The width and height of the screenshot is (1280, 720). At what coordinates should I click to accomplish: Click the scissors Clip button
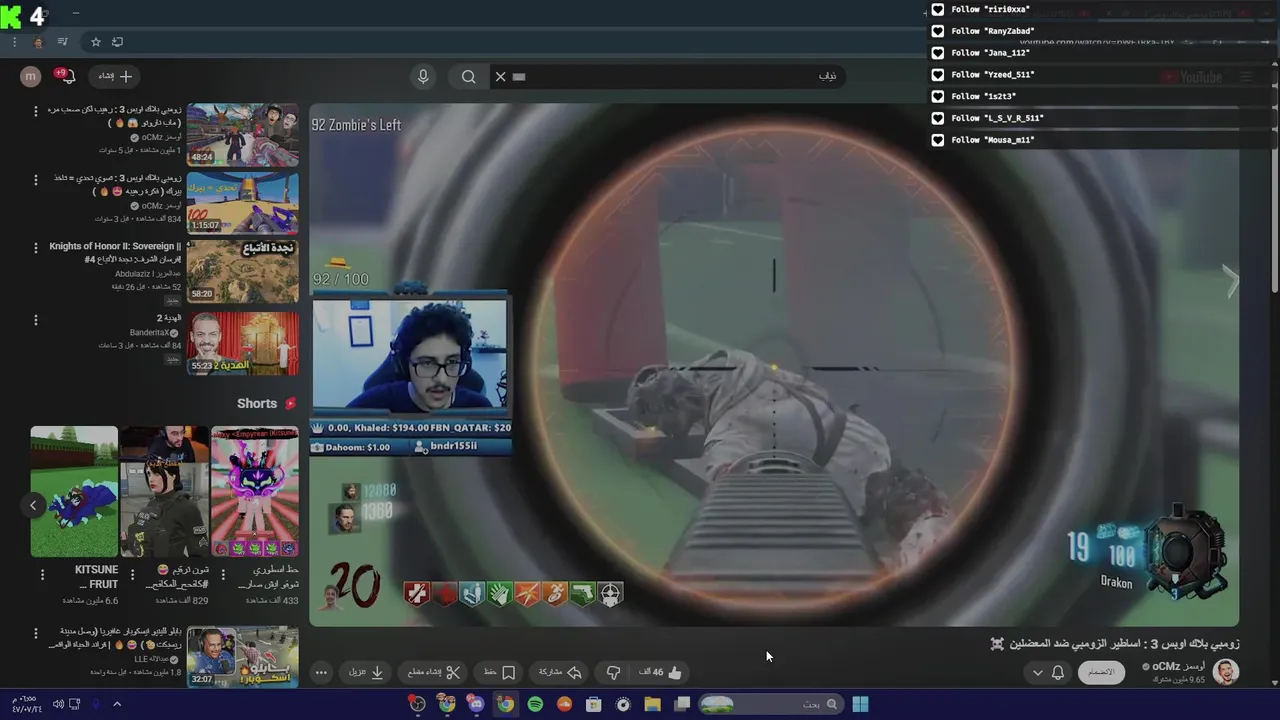click(434, 673)
